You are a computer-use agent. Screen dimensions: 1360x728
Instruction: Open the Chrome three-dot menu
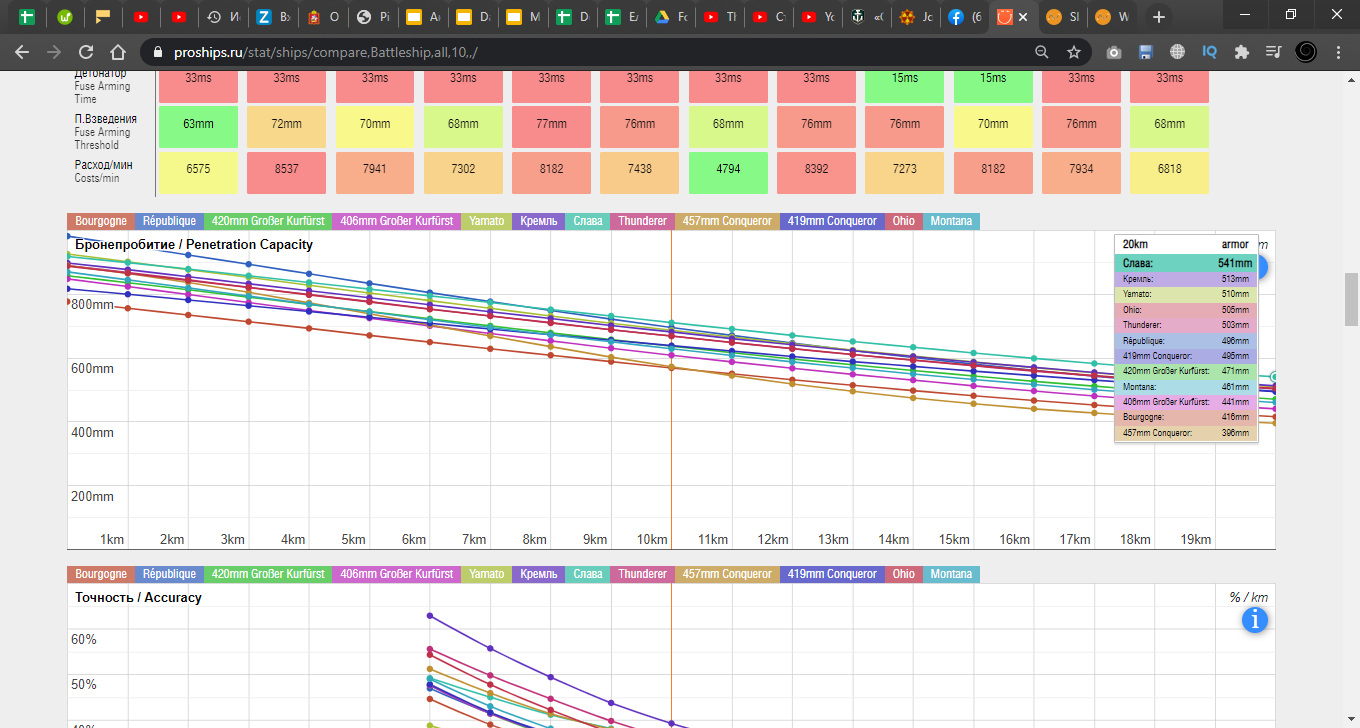1338,52
